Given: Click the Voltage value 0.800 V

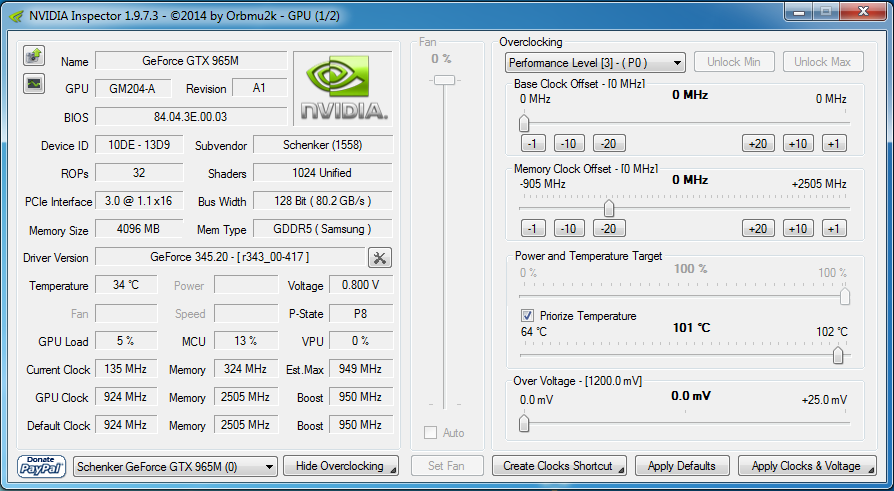Looking at the screenshot, I should click(x=361, y=285).
